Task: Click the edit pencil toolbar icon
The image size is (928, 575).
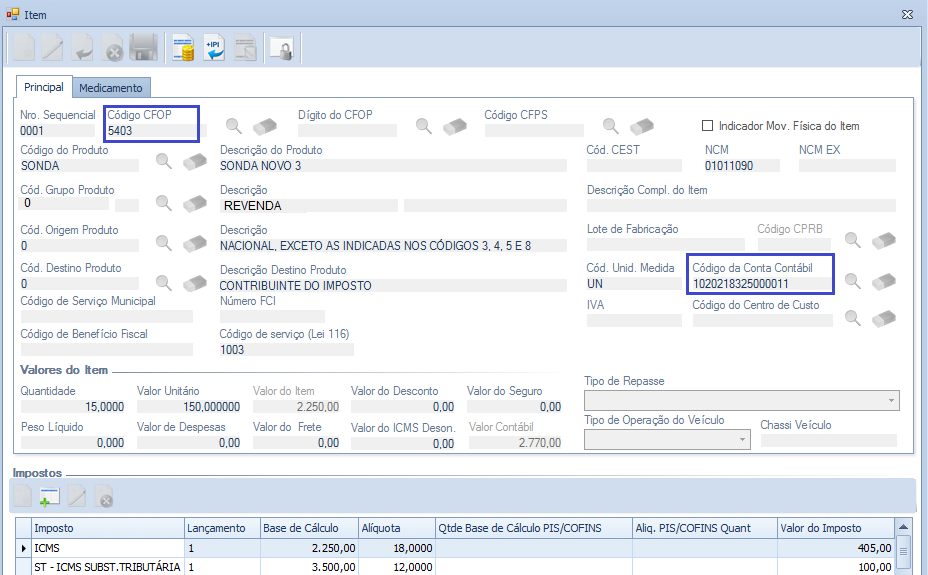Action: (x=53, y=48)
